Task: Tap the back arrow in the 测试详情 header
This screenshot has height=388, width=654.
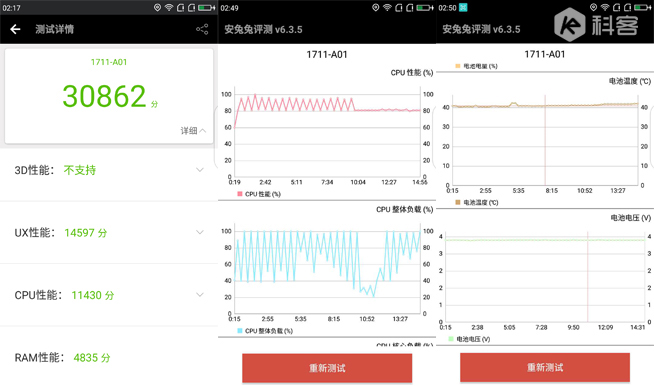Action: 15,29
